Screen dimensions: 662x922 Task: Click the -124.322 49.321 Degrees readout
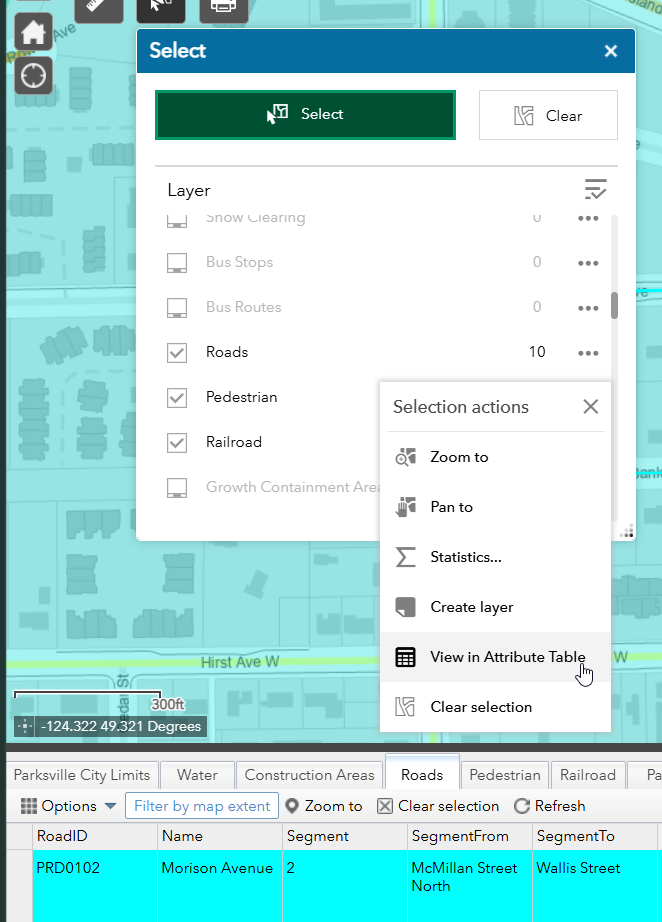[x=121, y=727]
